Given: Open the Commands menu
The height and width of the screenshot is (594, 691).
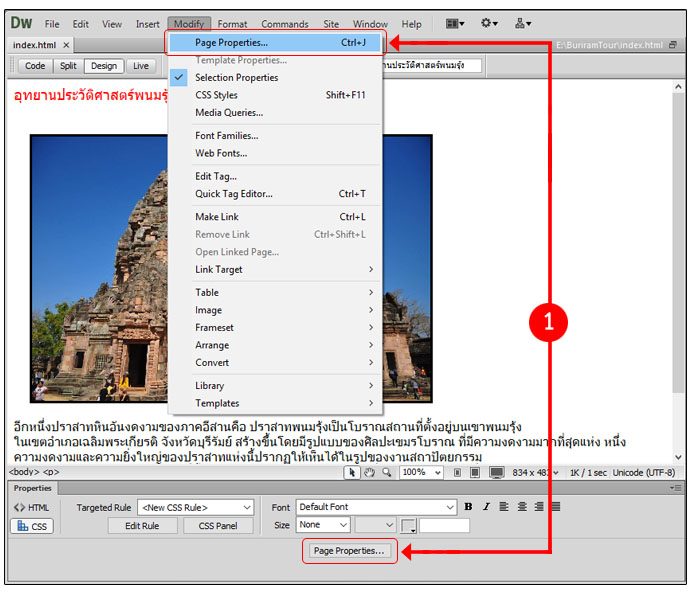Looking at the screenshot, I should tap(284, 24).
